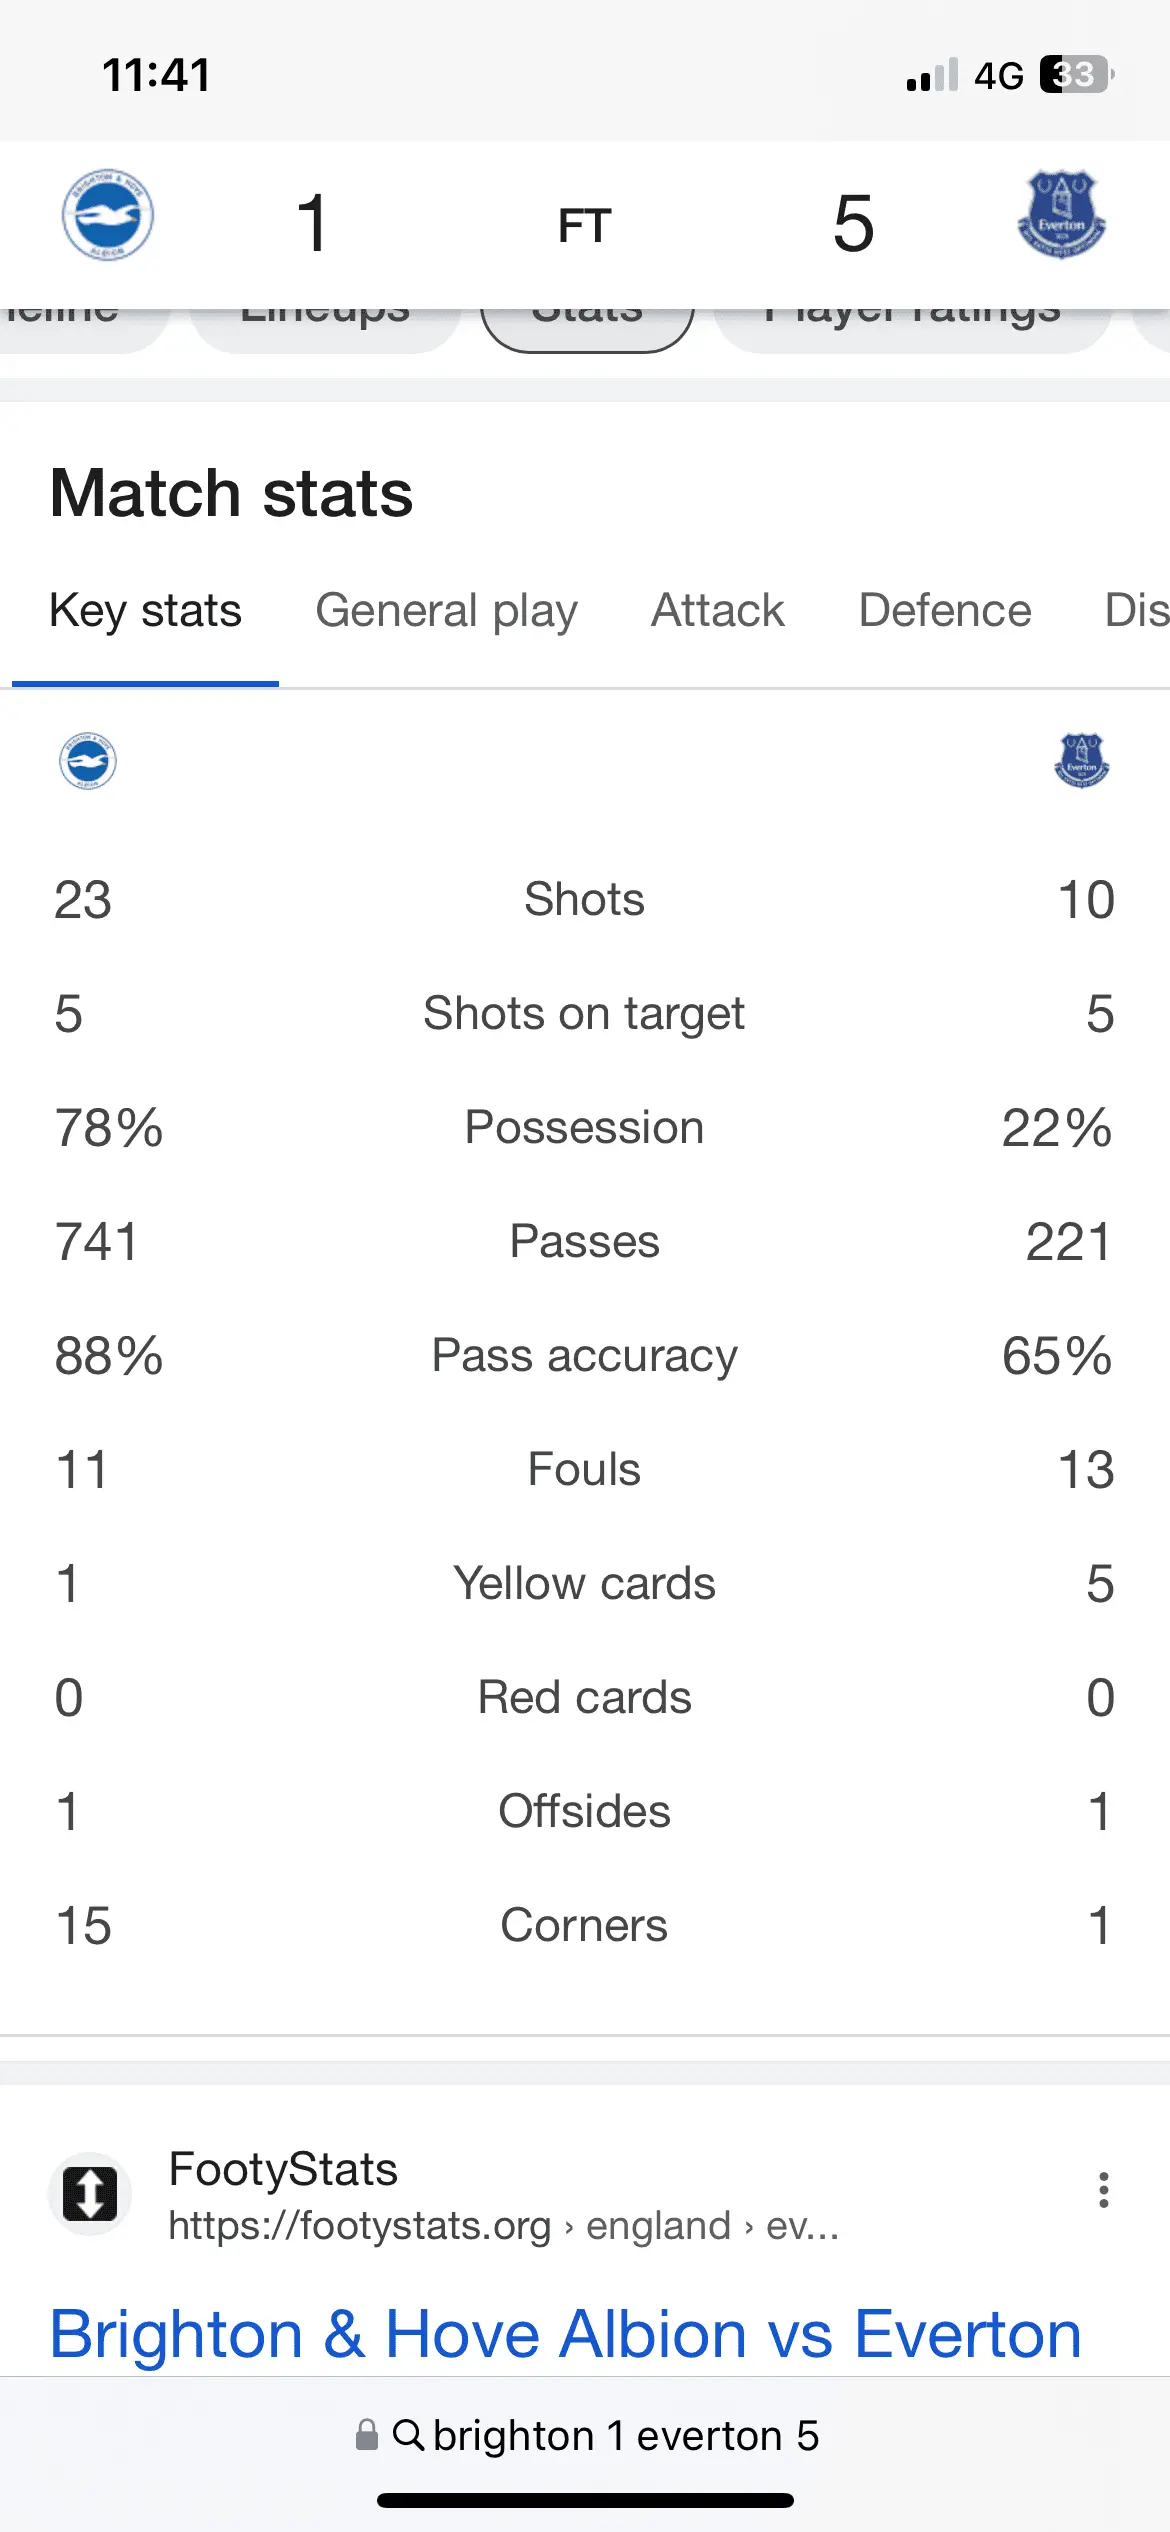
Task: Switch to the Attack stats tab
Action: (717, 611)
